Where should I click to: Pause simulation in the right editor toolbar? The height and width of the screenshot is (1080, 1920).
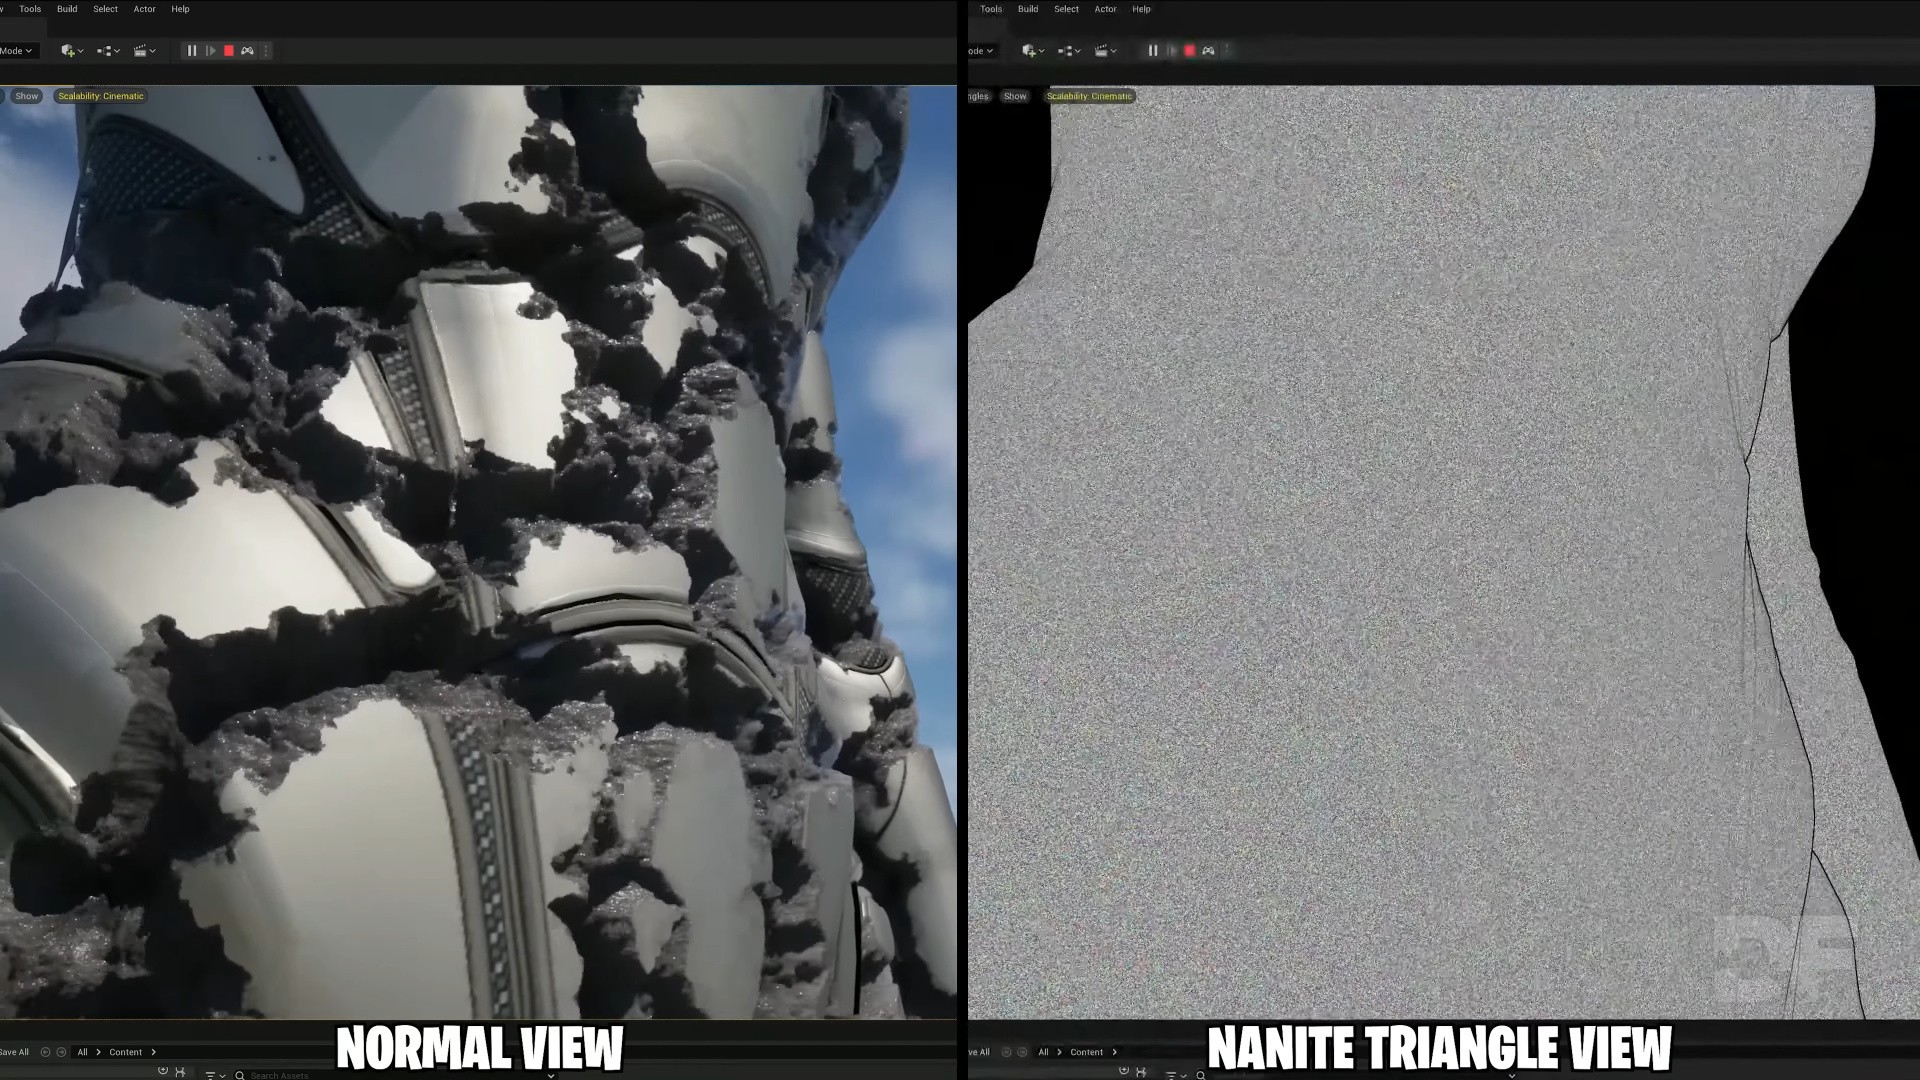1152,51
